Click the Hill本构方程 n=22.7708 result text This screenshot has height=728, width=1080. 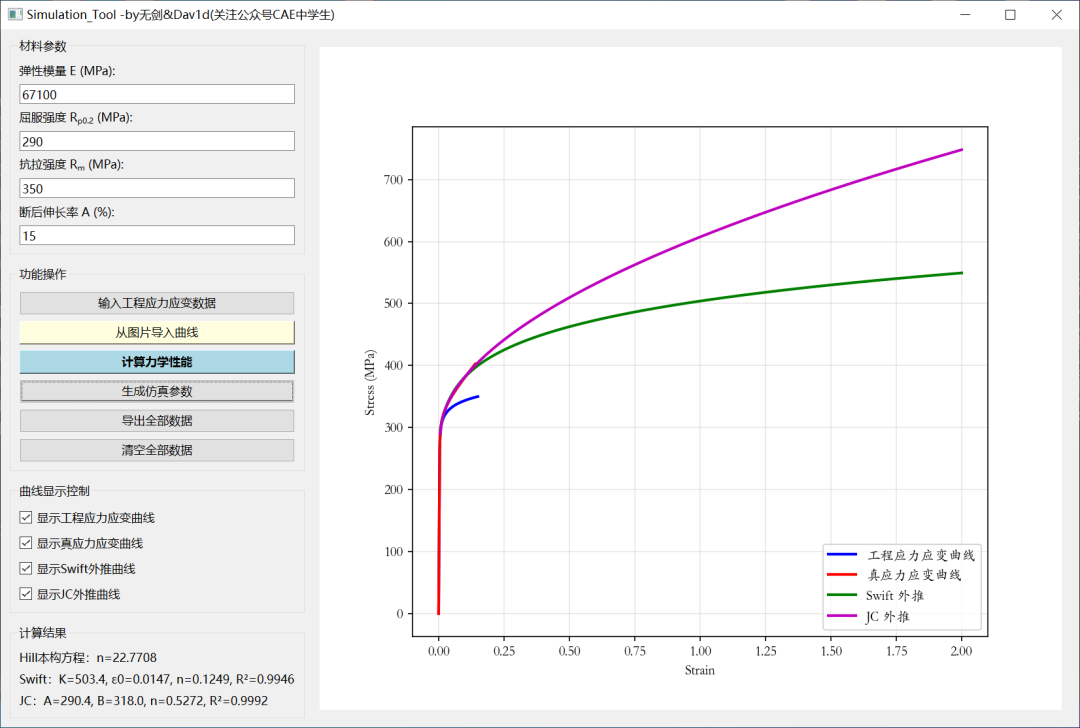click(x=88, y=658)
